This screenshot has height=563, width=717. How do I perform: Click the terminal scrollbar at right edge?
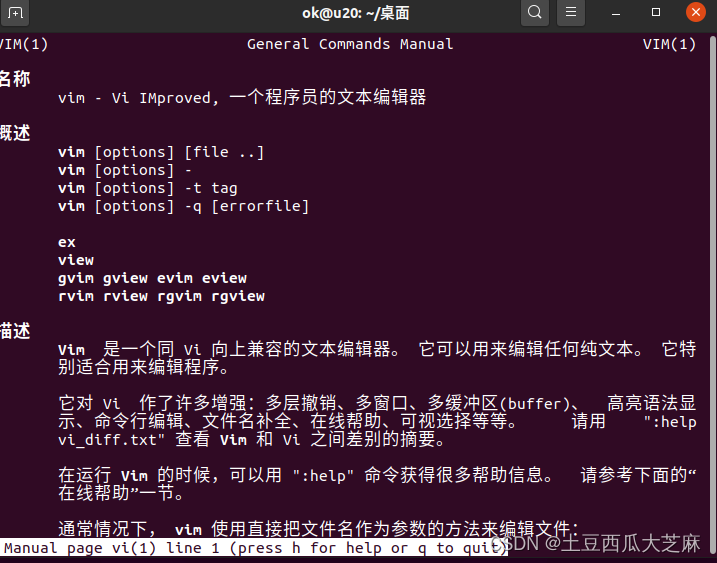[714, 297]
